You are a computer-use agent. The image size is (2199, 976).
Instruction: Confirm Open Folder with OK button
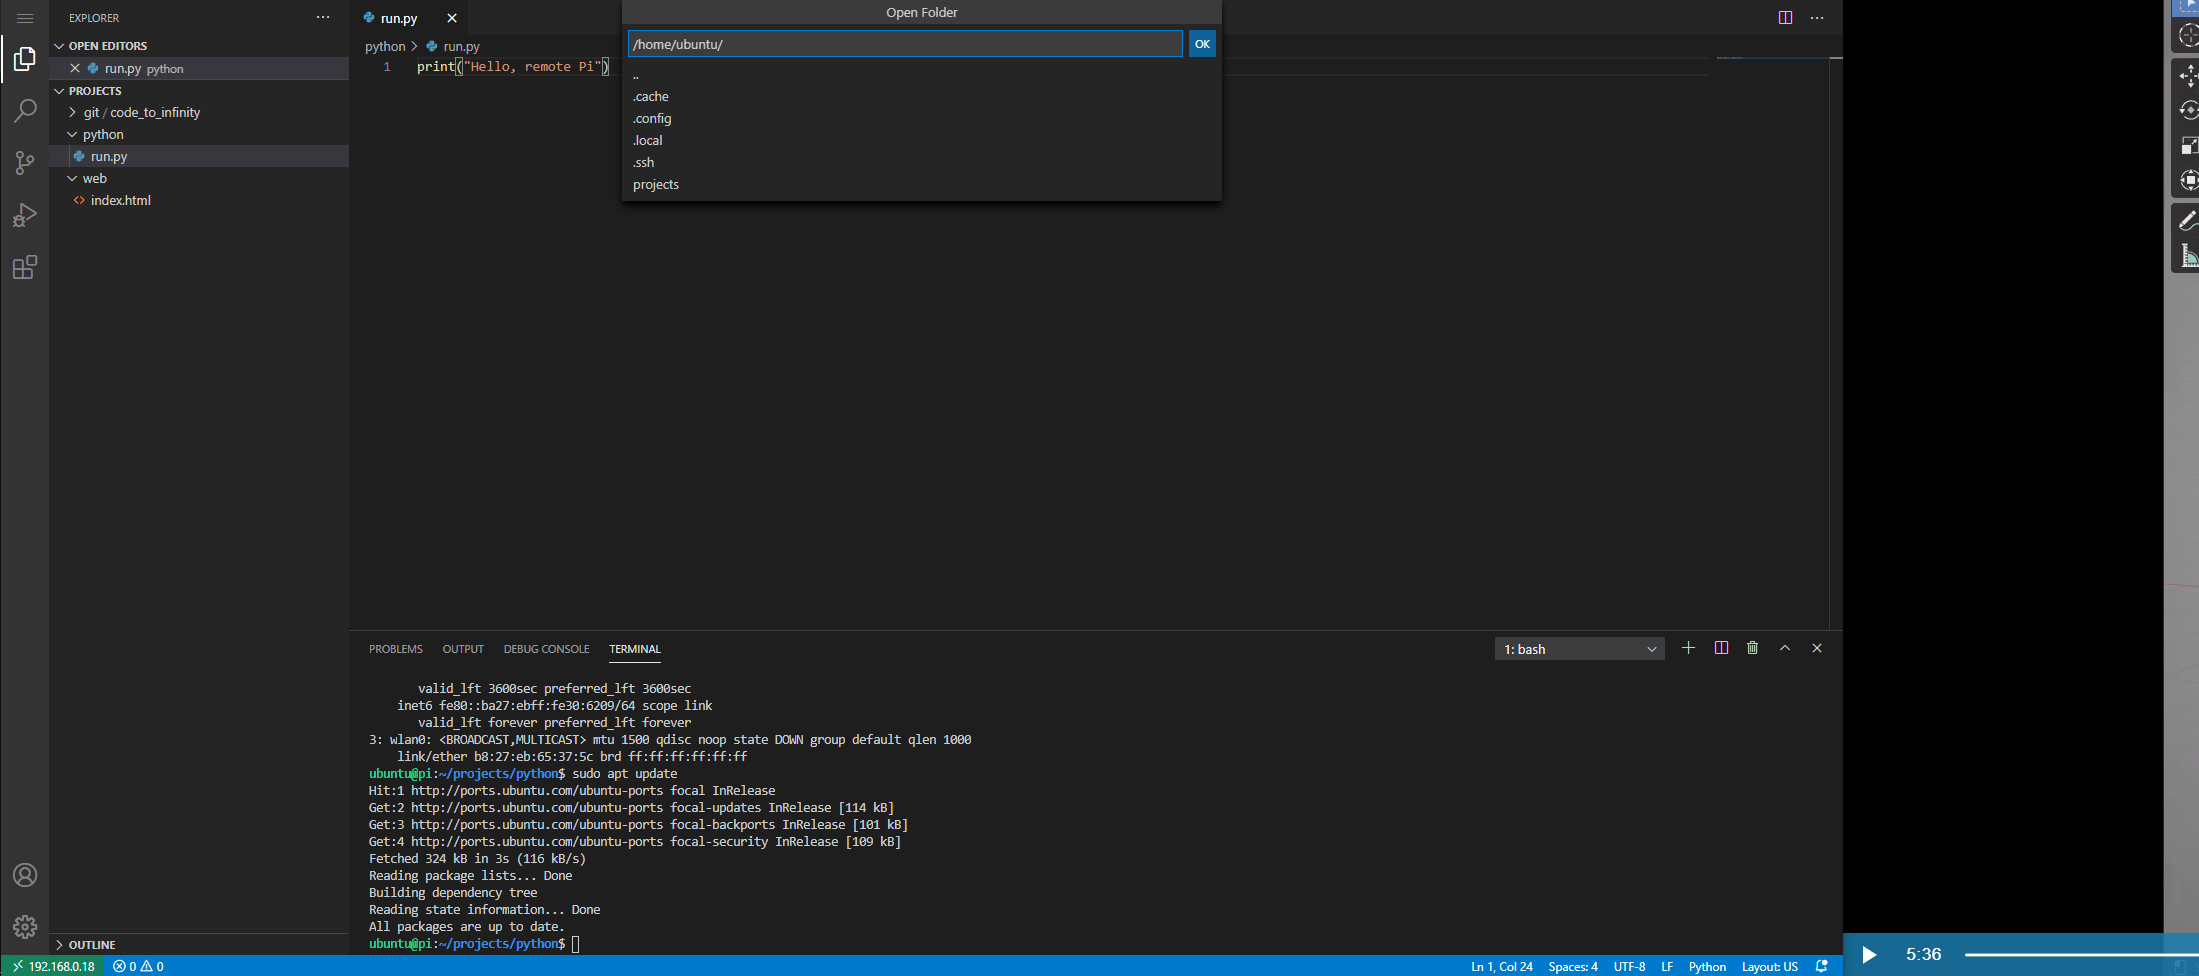tap(1202, 44)
